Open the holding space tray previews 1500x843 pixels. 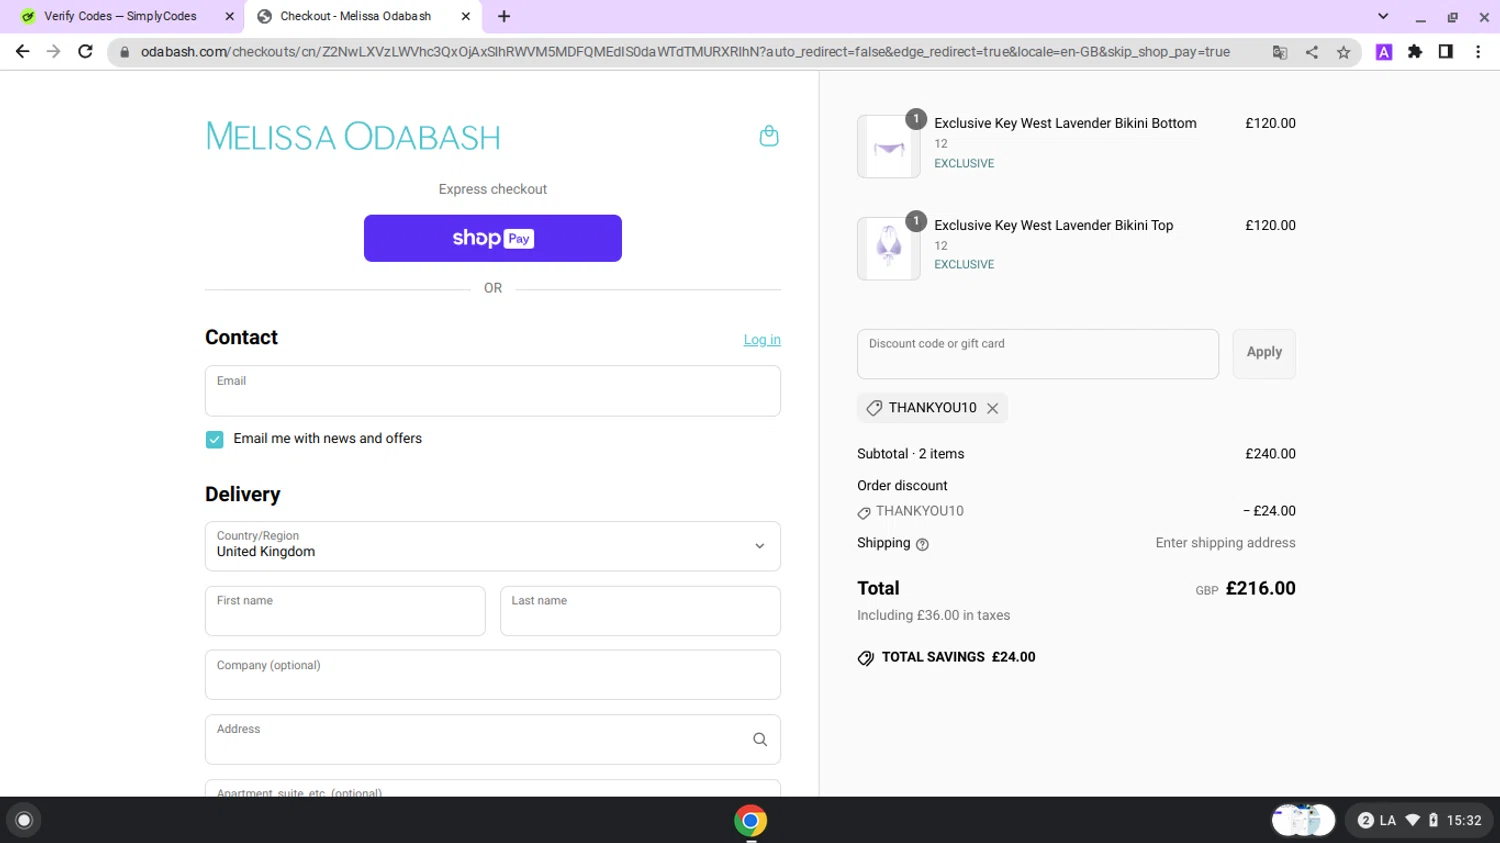click(1303, 820)
